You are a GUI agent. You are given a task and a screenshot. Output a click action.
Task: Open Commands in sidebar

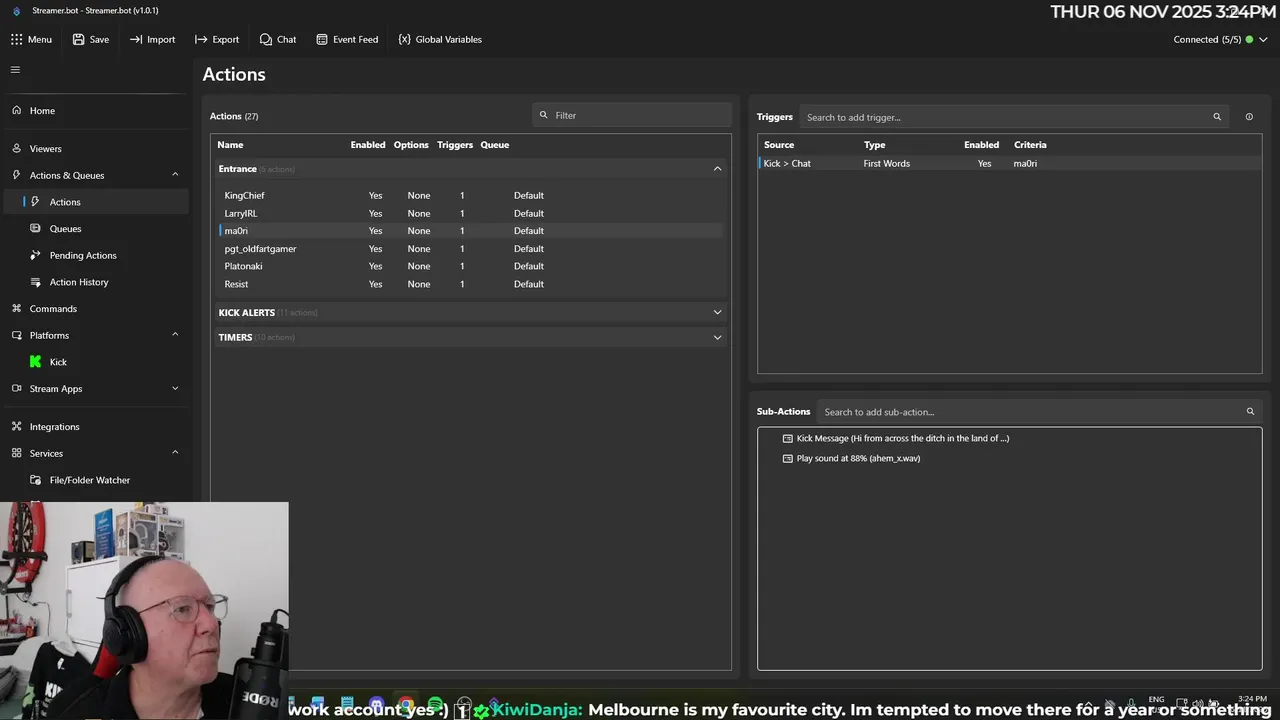[x=53, y=309]
